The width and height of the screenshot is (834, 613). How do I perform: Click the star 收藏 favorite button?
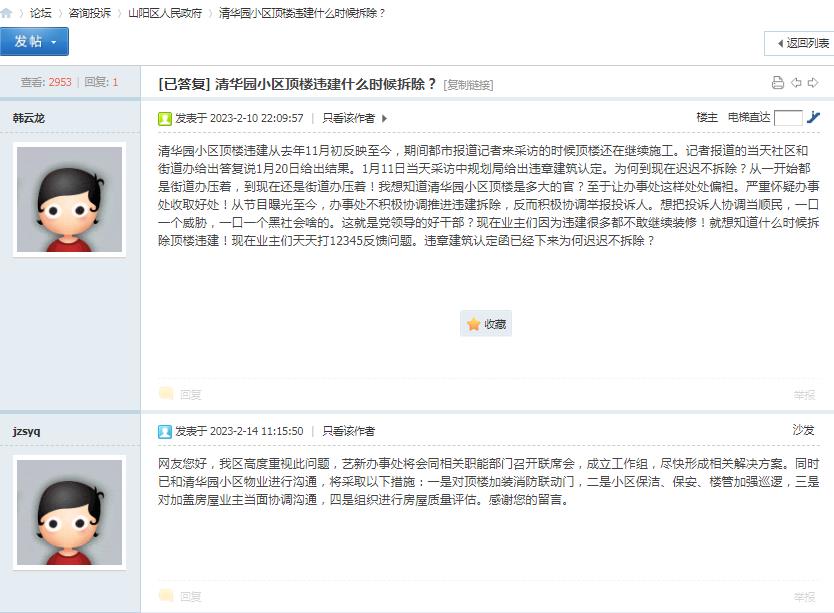[486, 324]
